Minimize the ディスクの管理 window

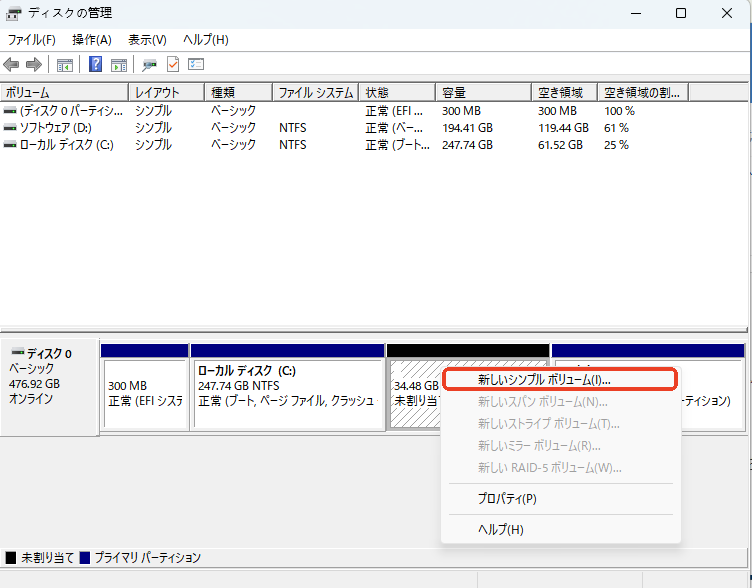click(636, 13)
